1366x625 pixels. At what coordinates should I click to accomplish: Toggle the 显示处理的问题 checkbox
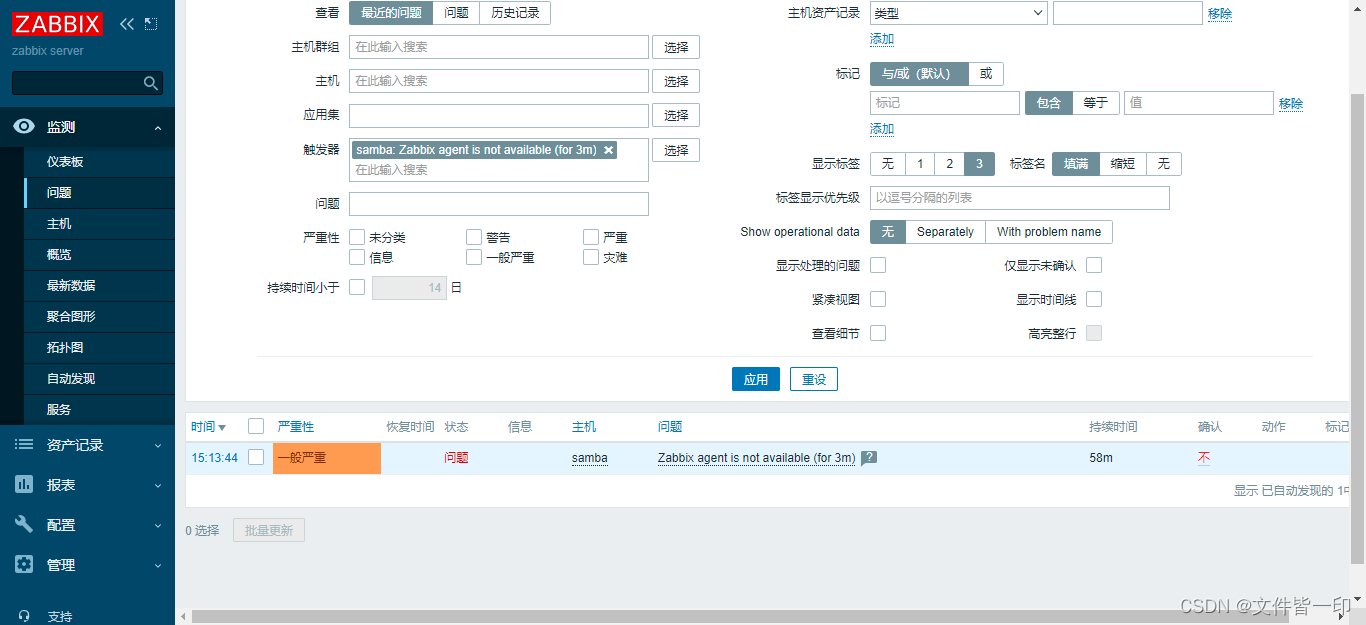[x=878, y=265]
